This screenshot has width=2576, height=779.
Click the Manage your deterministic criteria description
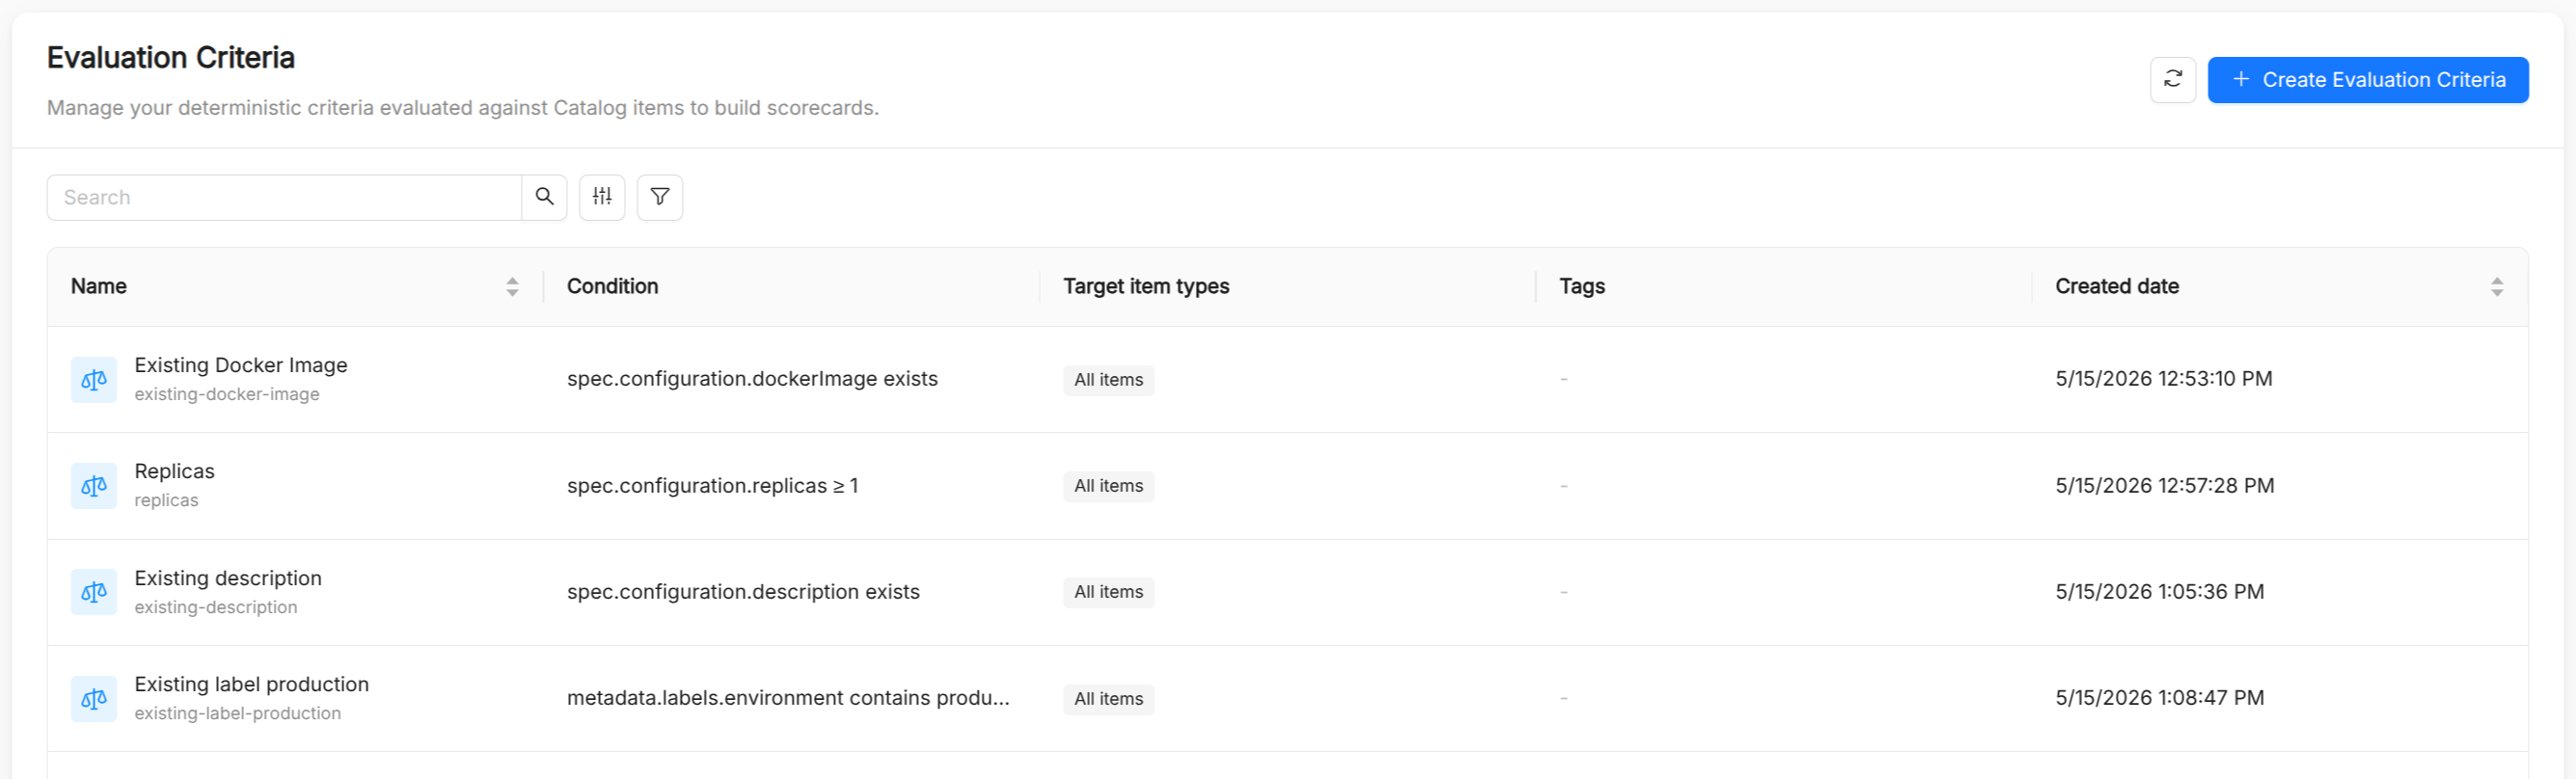pos(463,108)
